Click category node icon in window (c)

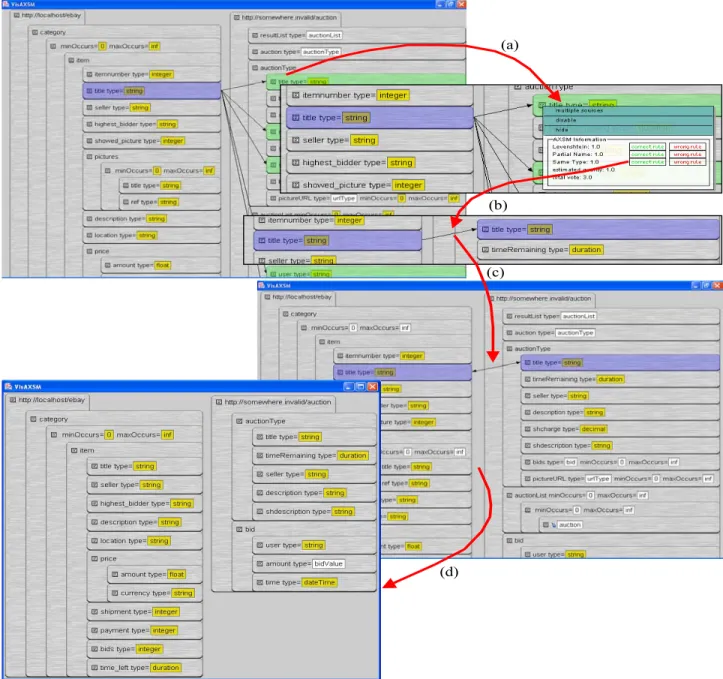(x=286, y=314)
